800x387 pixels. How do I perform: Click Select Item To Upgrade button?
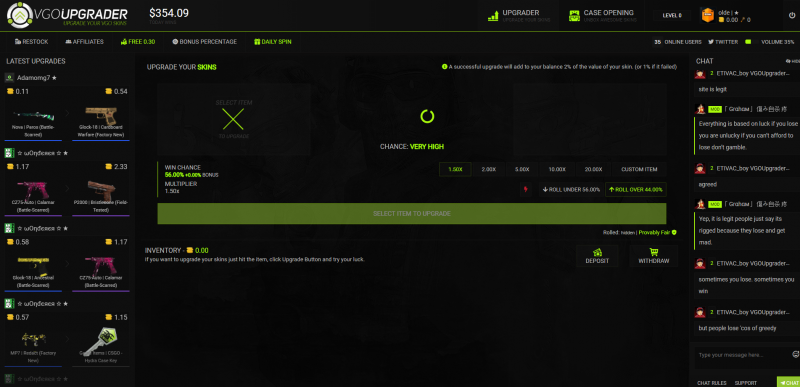click(412, 214)
